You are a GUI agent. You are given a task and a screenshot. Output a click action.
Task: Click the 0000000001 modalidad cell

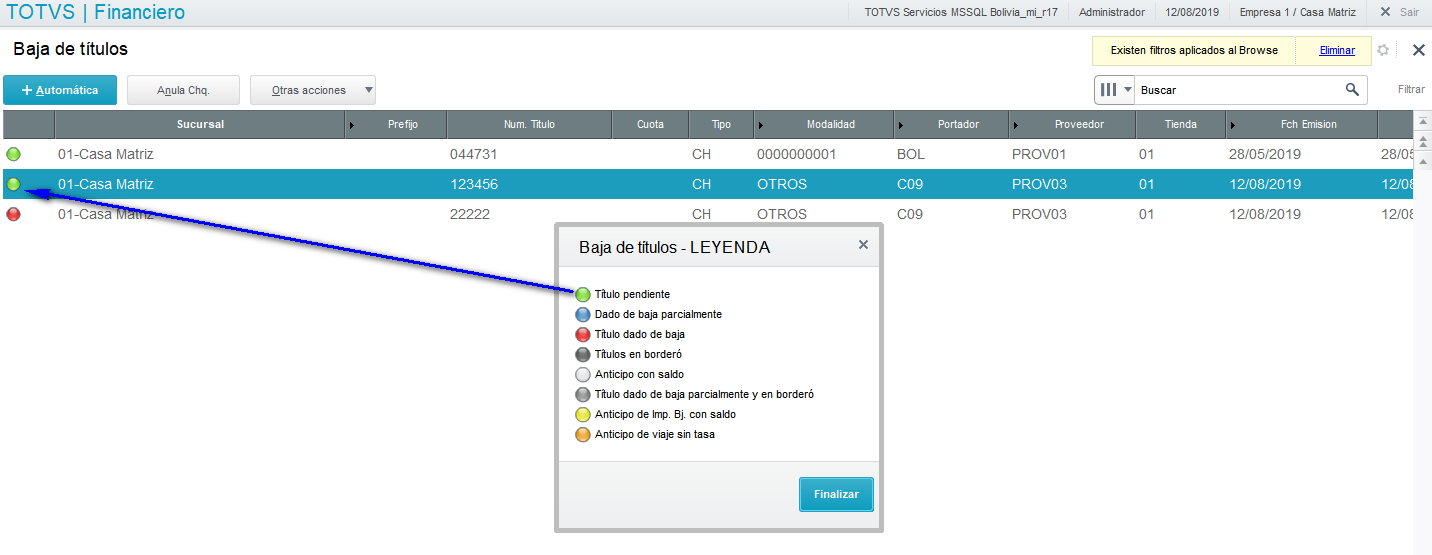click(796, 154)
